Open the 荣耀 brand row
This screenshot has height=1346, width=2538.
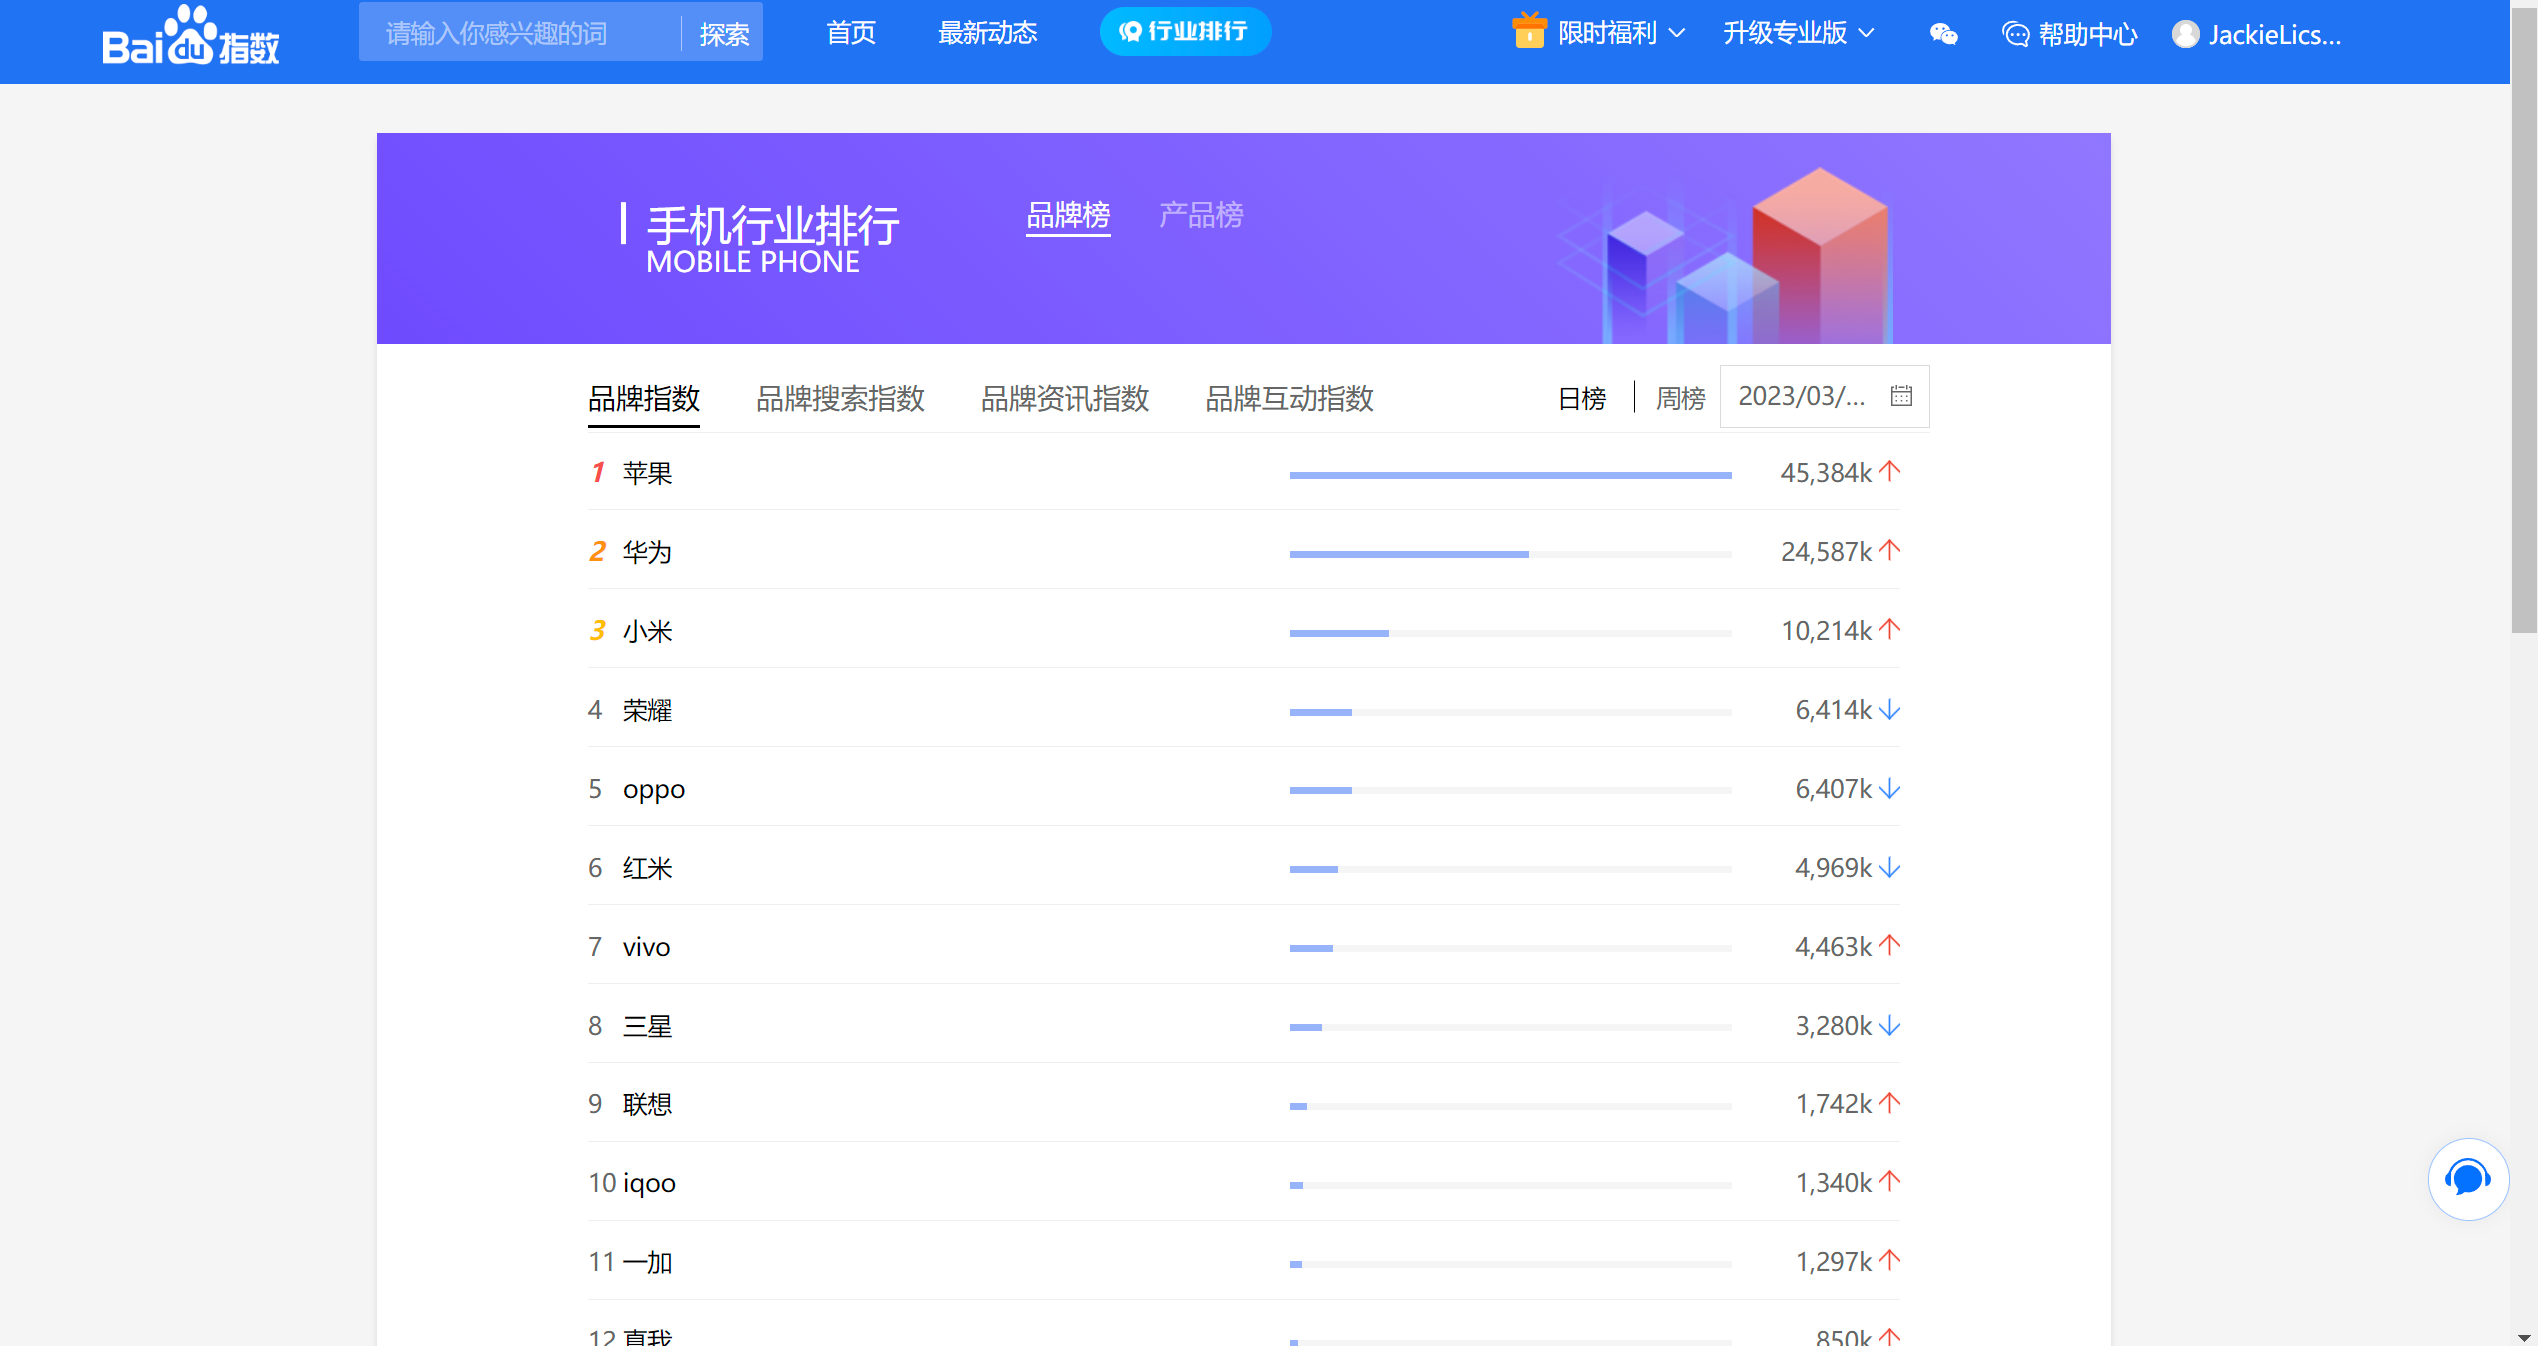coord(1243,708)
